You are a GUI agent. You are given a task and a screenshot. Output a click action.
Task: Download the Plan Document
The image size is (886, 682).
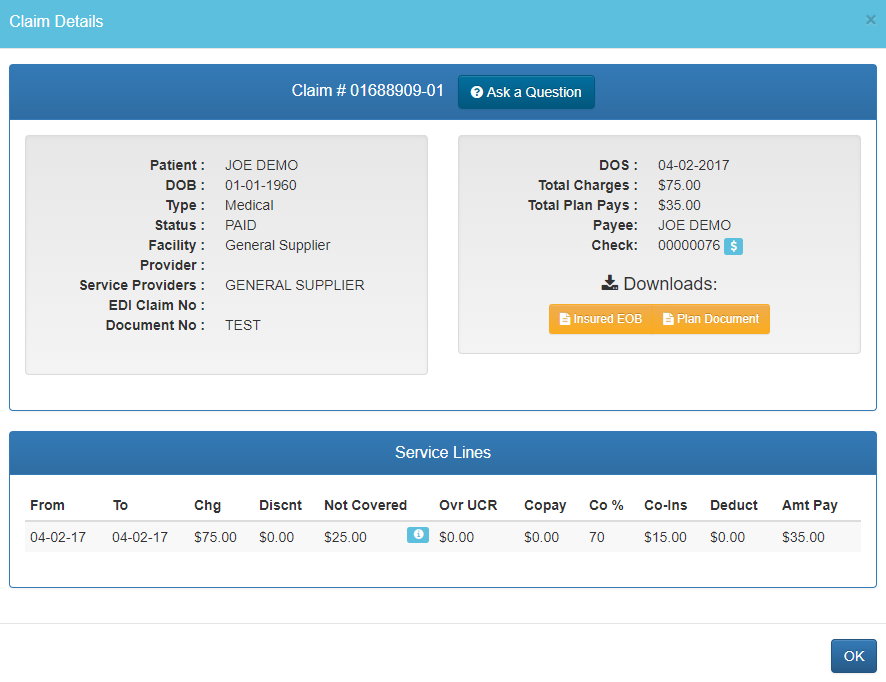pyautogui.click(x=711, y=319)
